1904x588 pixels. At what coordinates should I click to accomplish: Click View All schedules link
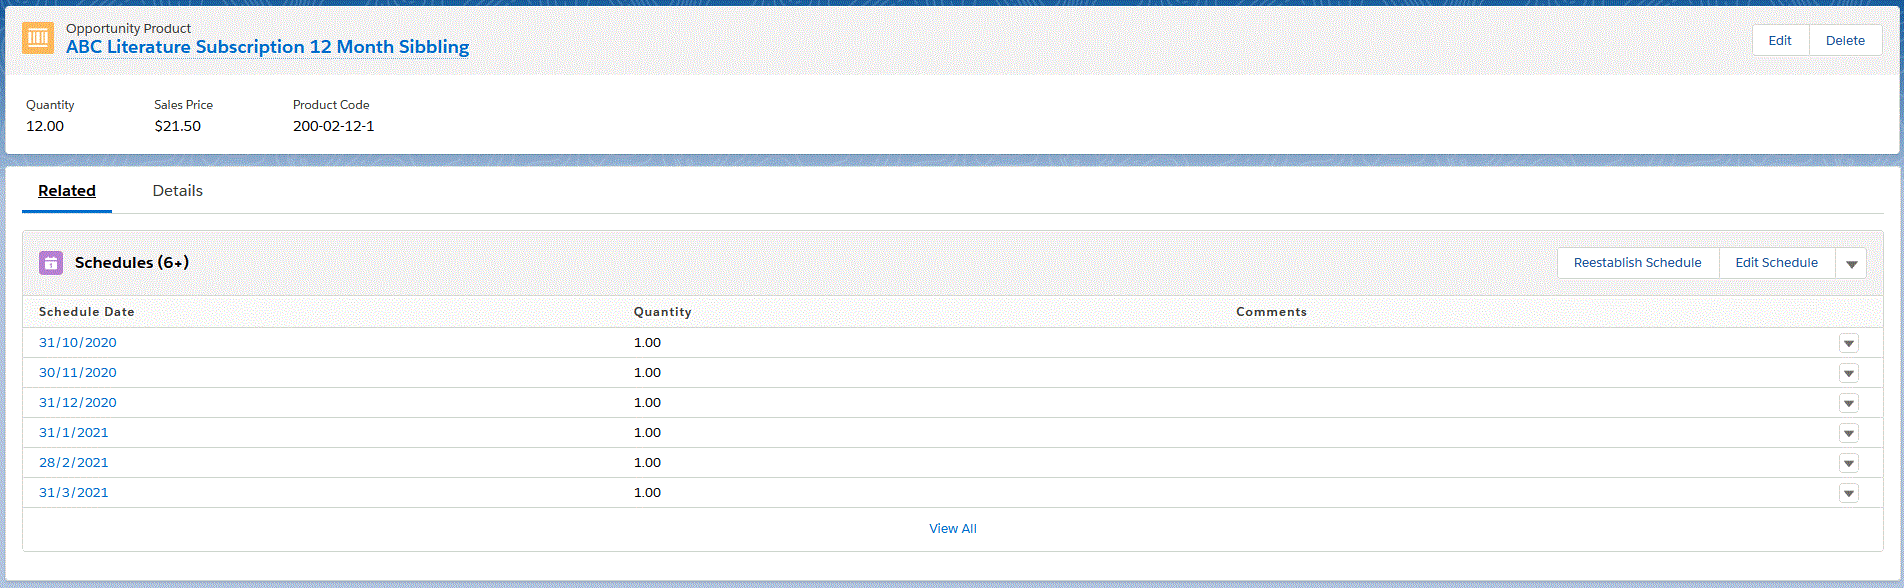(952, 529)
